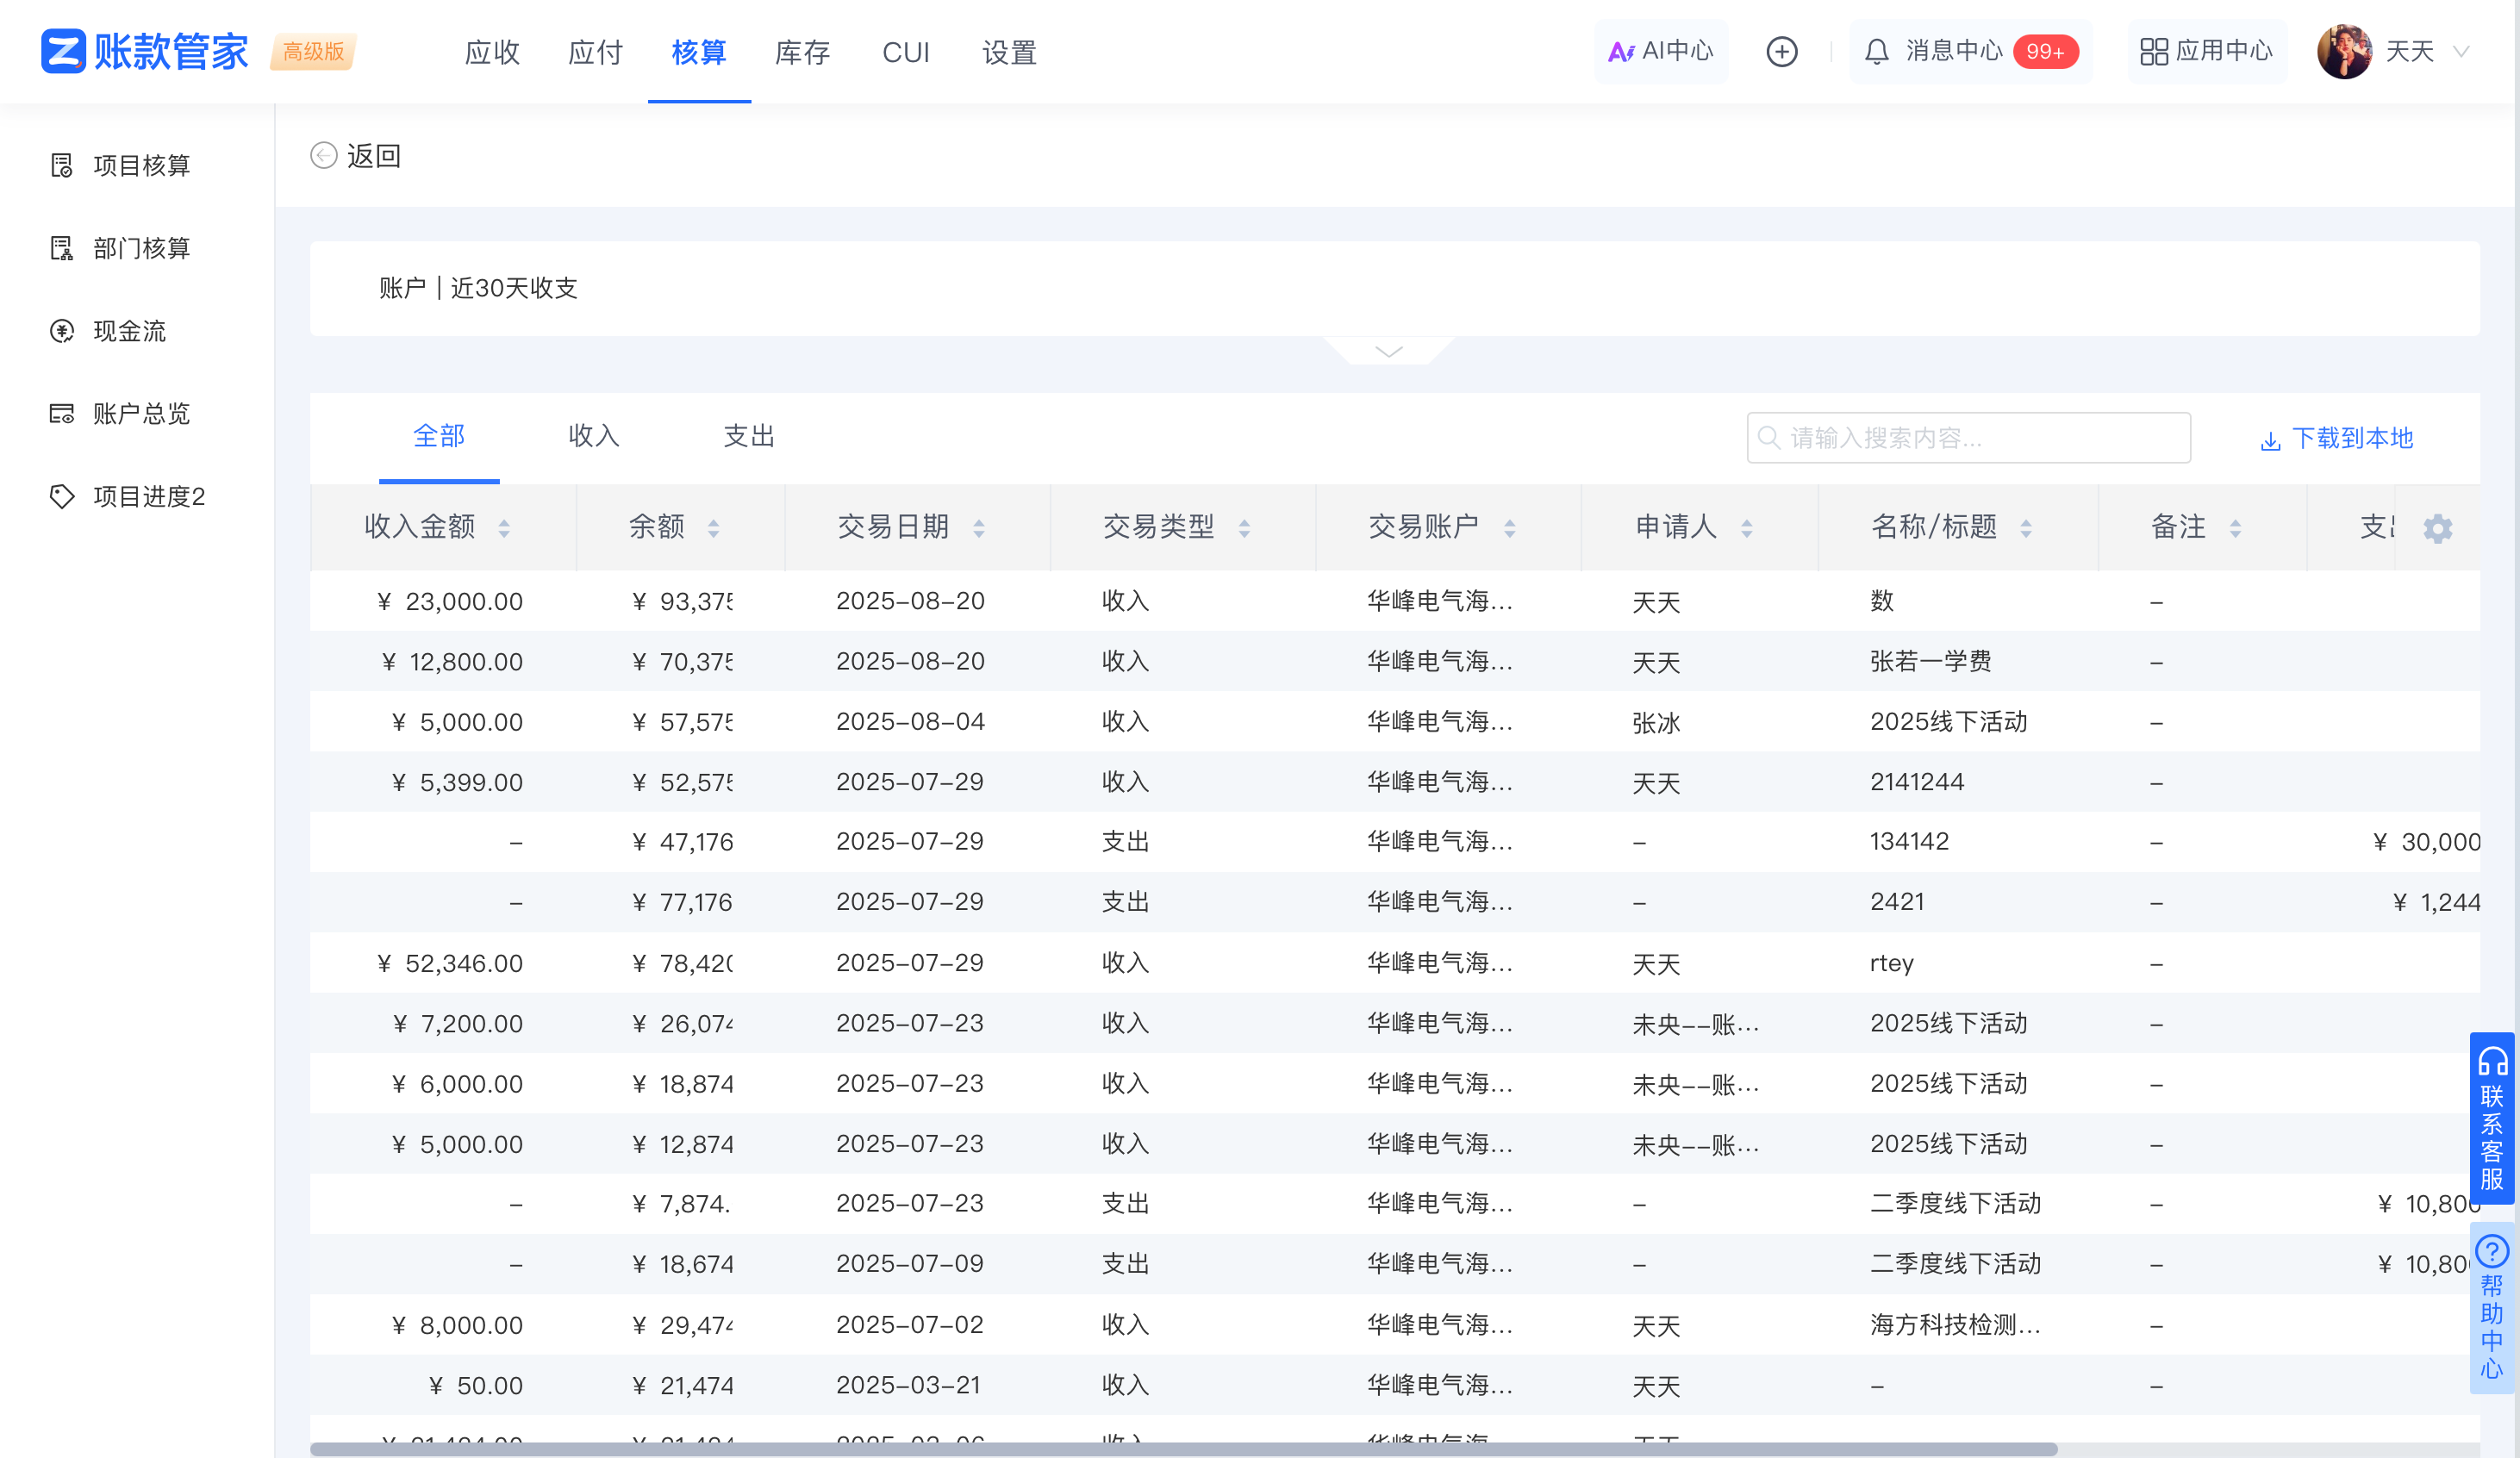Sort by 收入金额 column arrows
The width and height of the screenshot is (2520, 1458).
click(504, 528)
